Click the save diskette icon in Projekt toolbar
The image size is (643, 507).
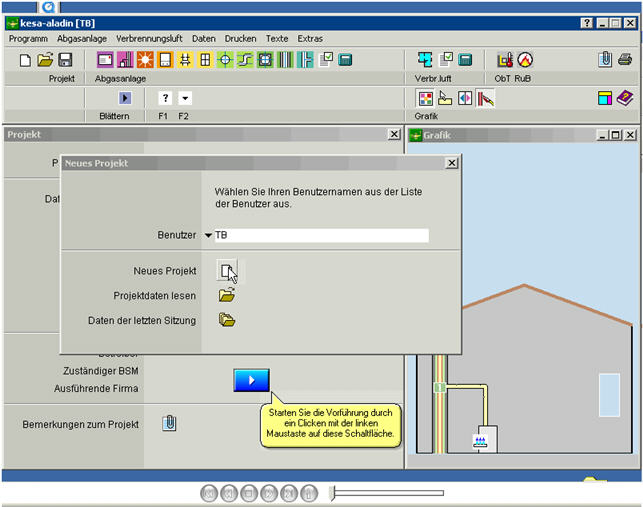coord(65,60)
